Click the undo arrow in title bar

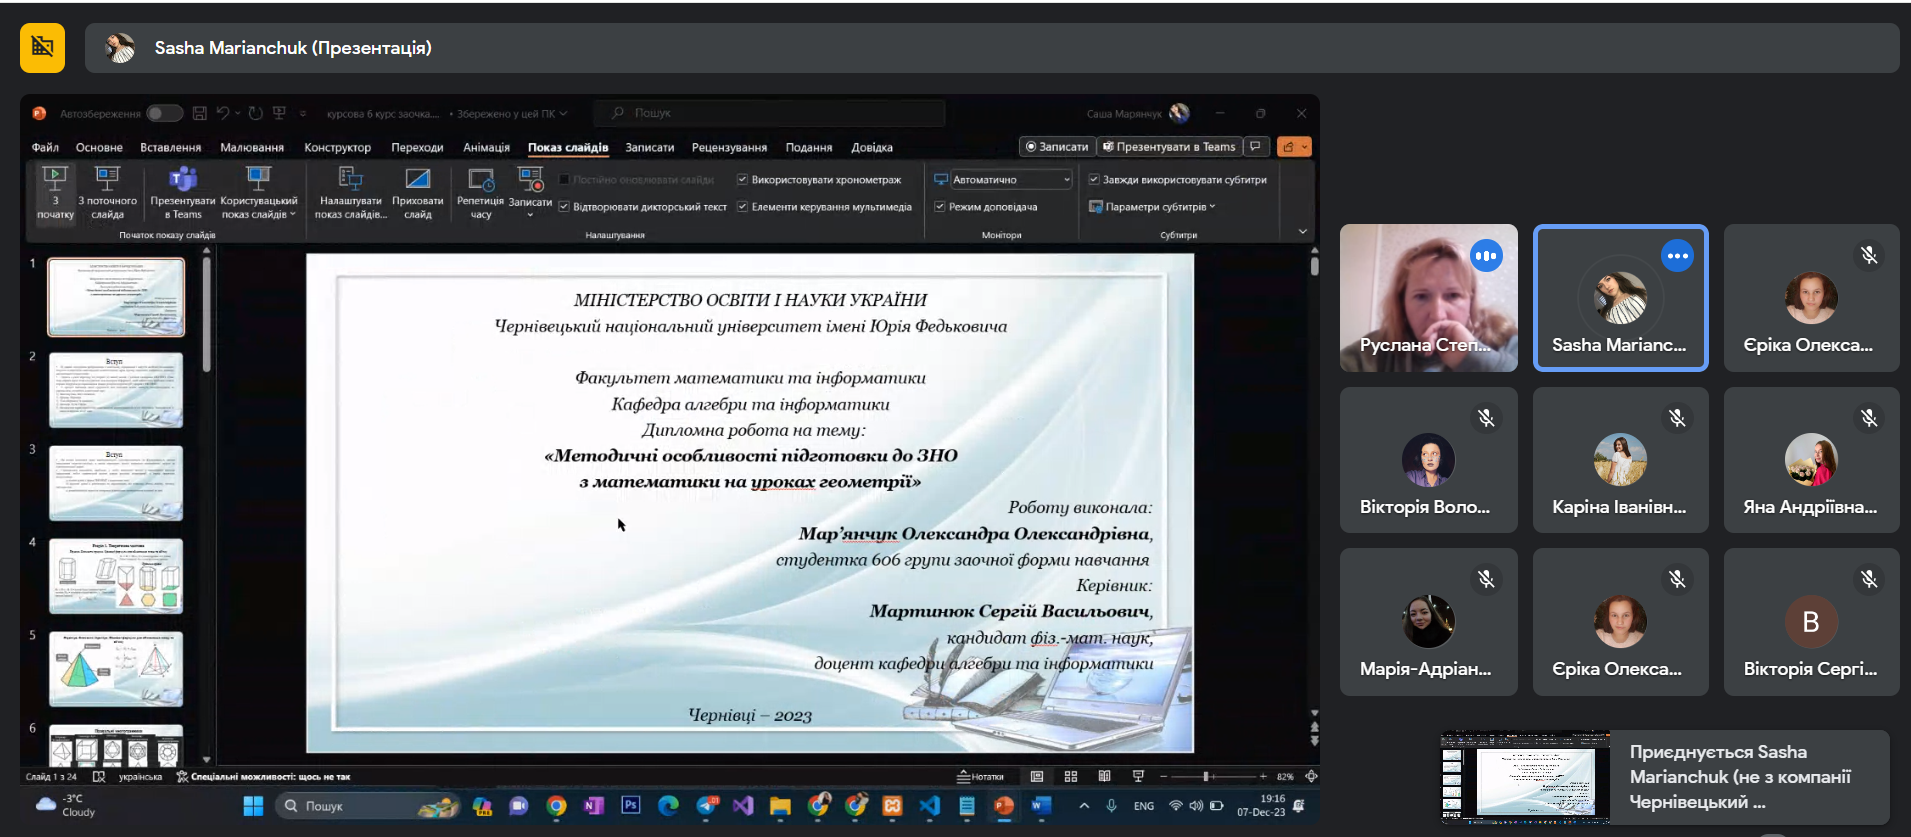click(x=223, y=113)
